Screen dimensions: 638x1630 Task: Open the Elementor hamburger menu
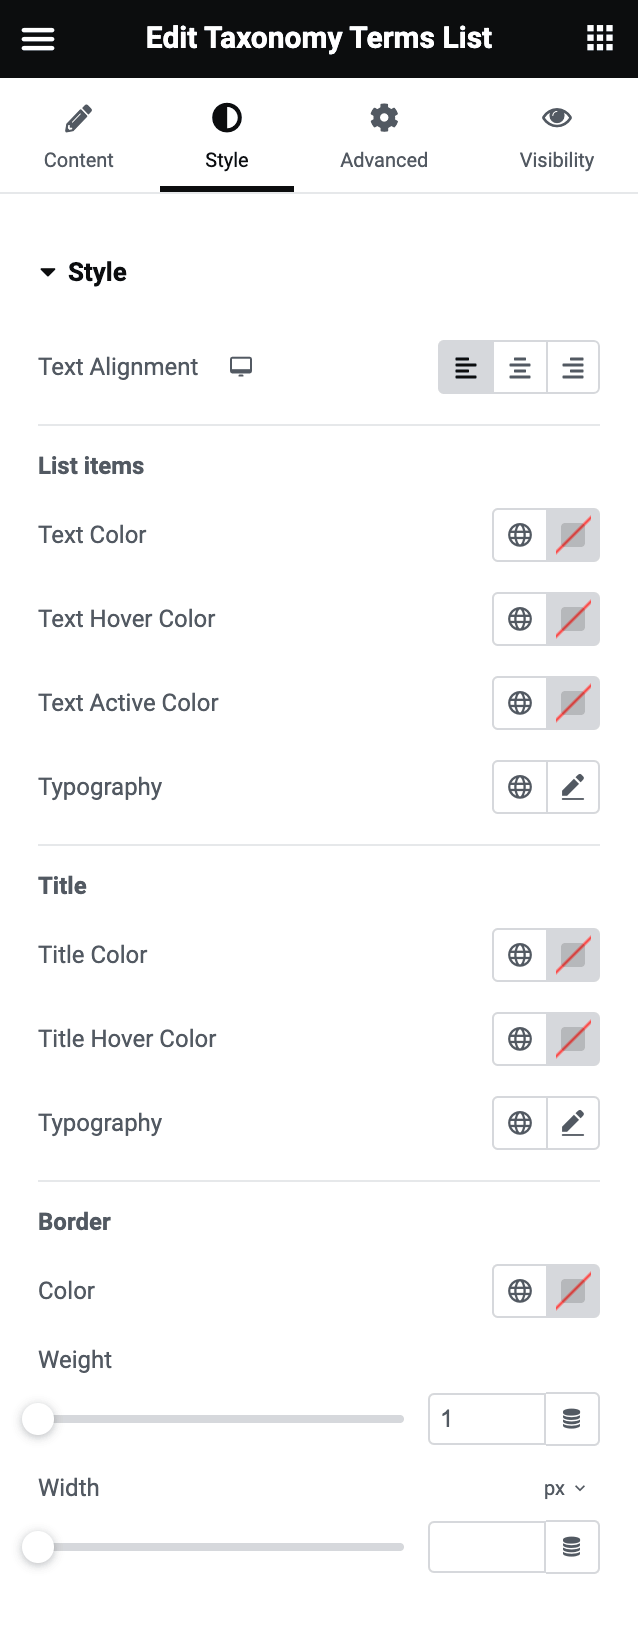[37, 38]
